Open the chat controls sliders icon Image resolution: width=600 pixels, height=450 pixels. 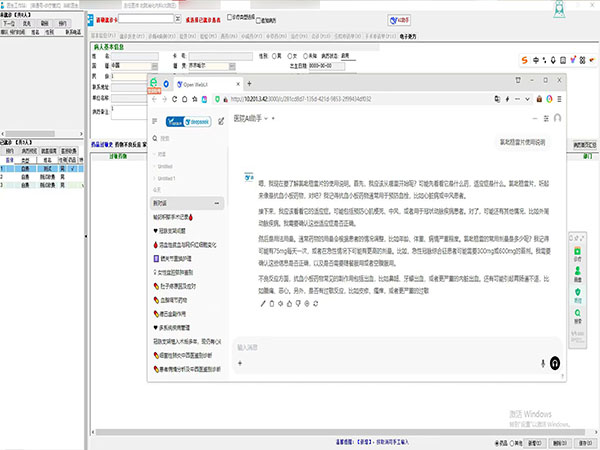click(546, 119)
